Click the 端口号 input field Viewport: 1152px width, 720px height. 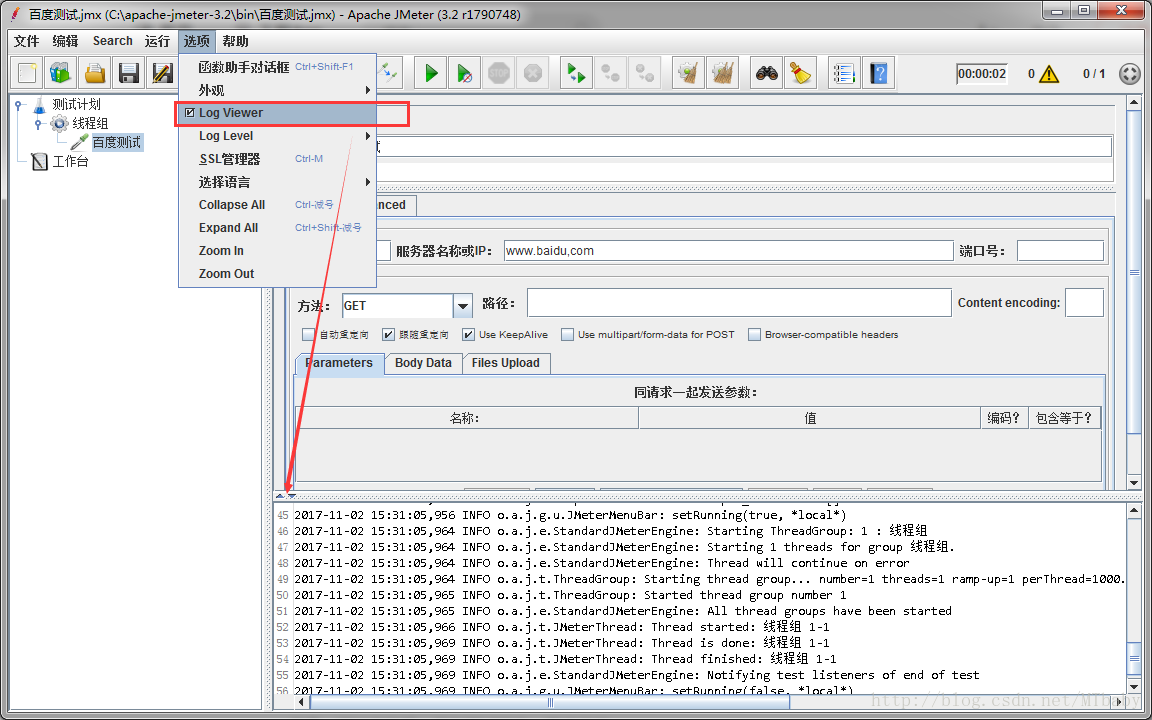point(1060,251)
